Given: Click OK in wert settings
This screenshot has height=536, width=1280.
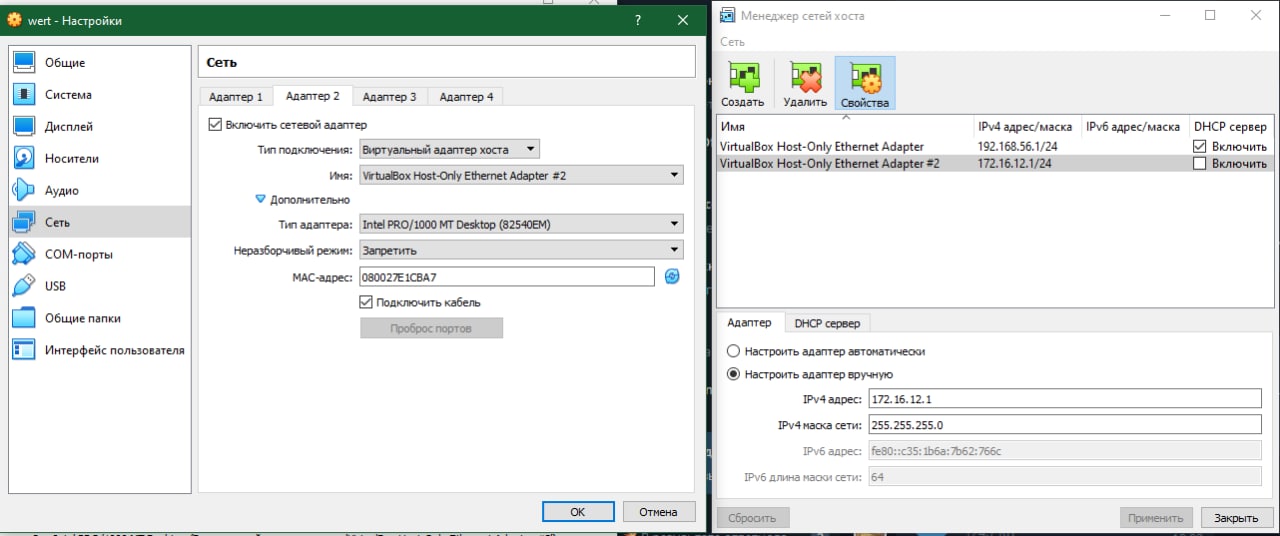Looking at the screenshot, I should tap(578, 512).
